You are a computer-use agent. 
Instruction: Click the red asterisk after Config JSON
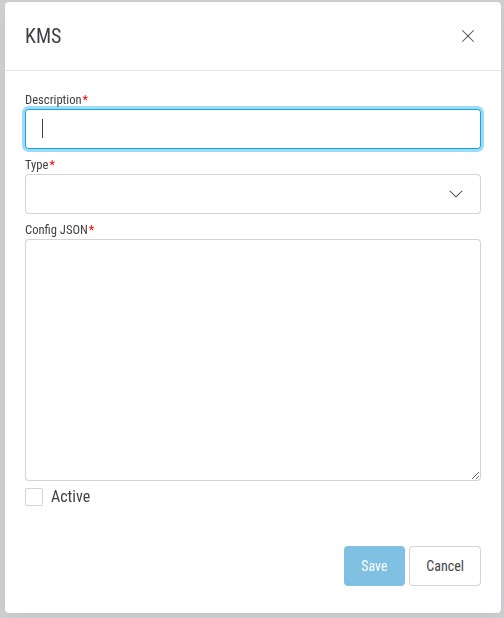pyautogui.click(x=91, y=228)
